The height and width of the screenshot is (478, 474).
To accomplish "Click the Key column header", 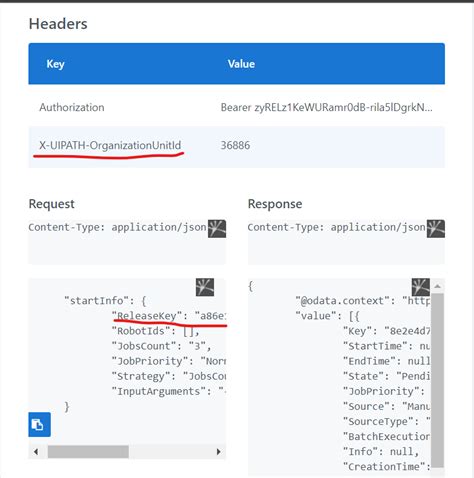I will 55,64.
